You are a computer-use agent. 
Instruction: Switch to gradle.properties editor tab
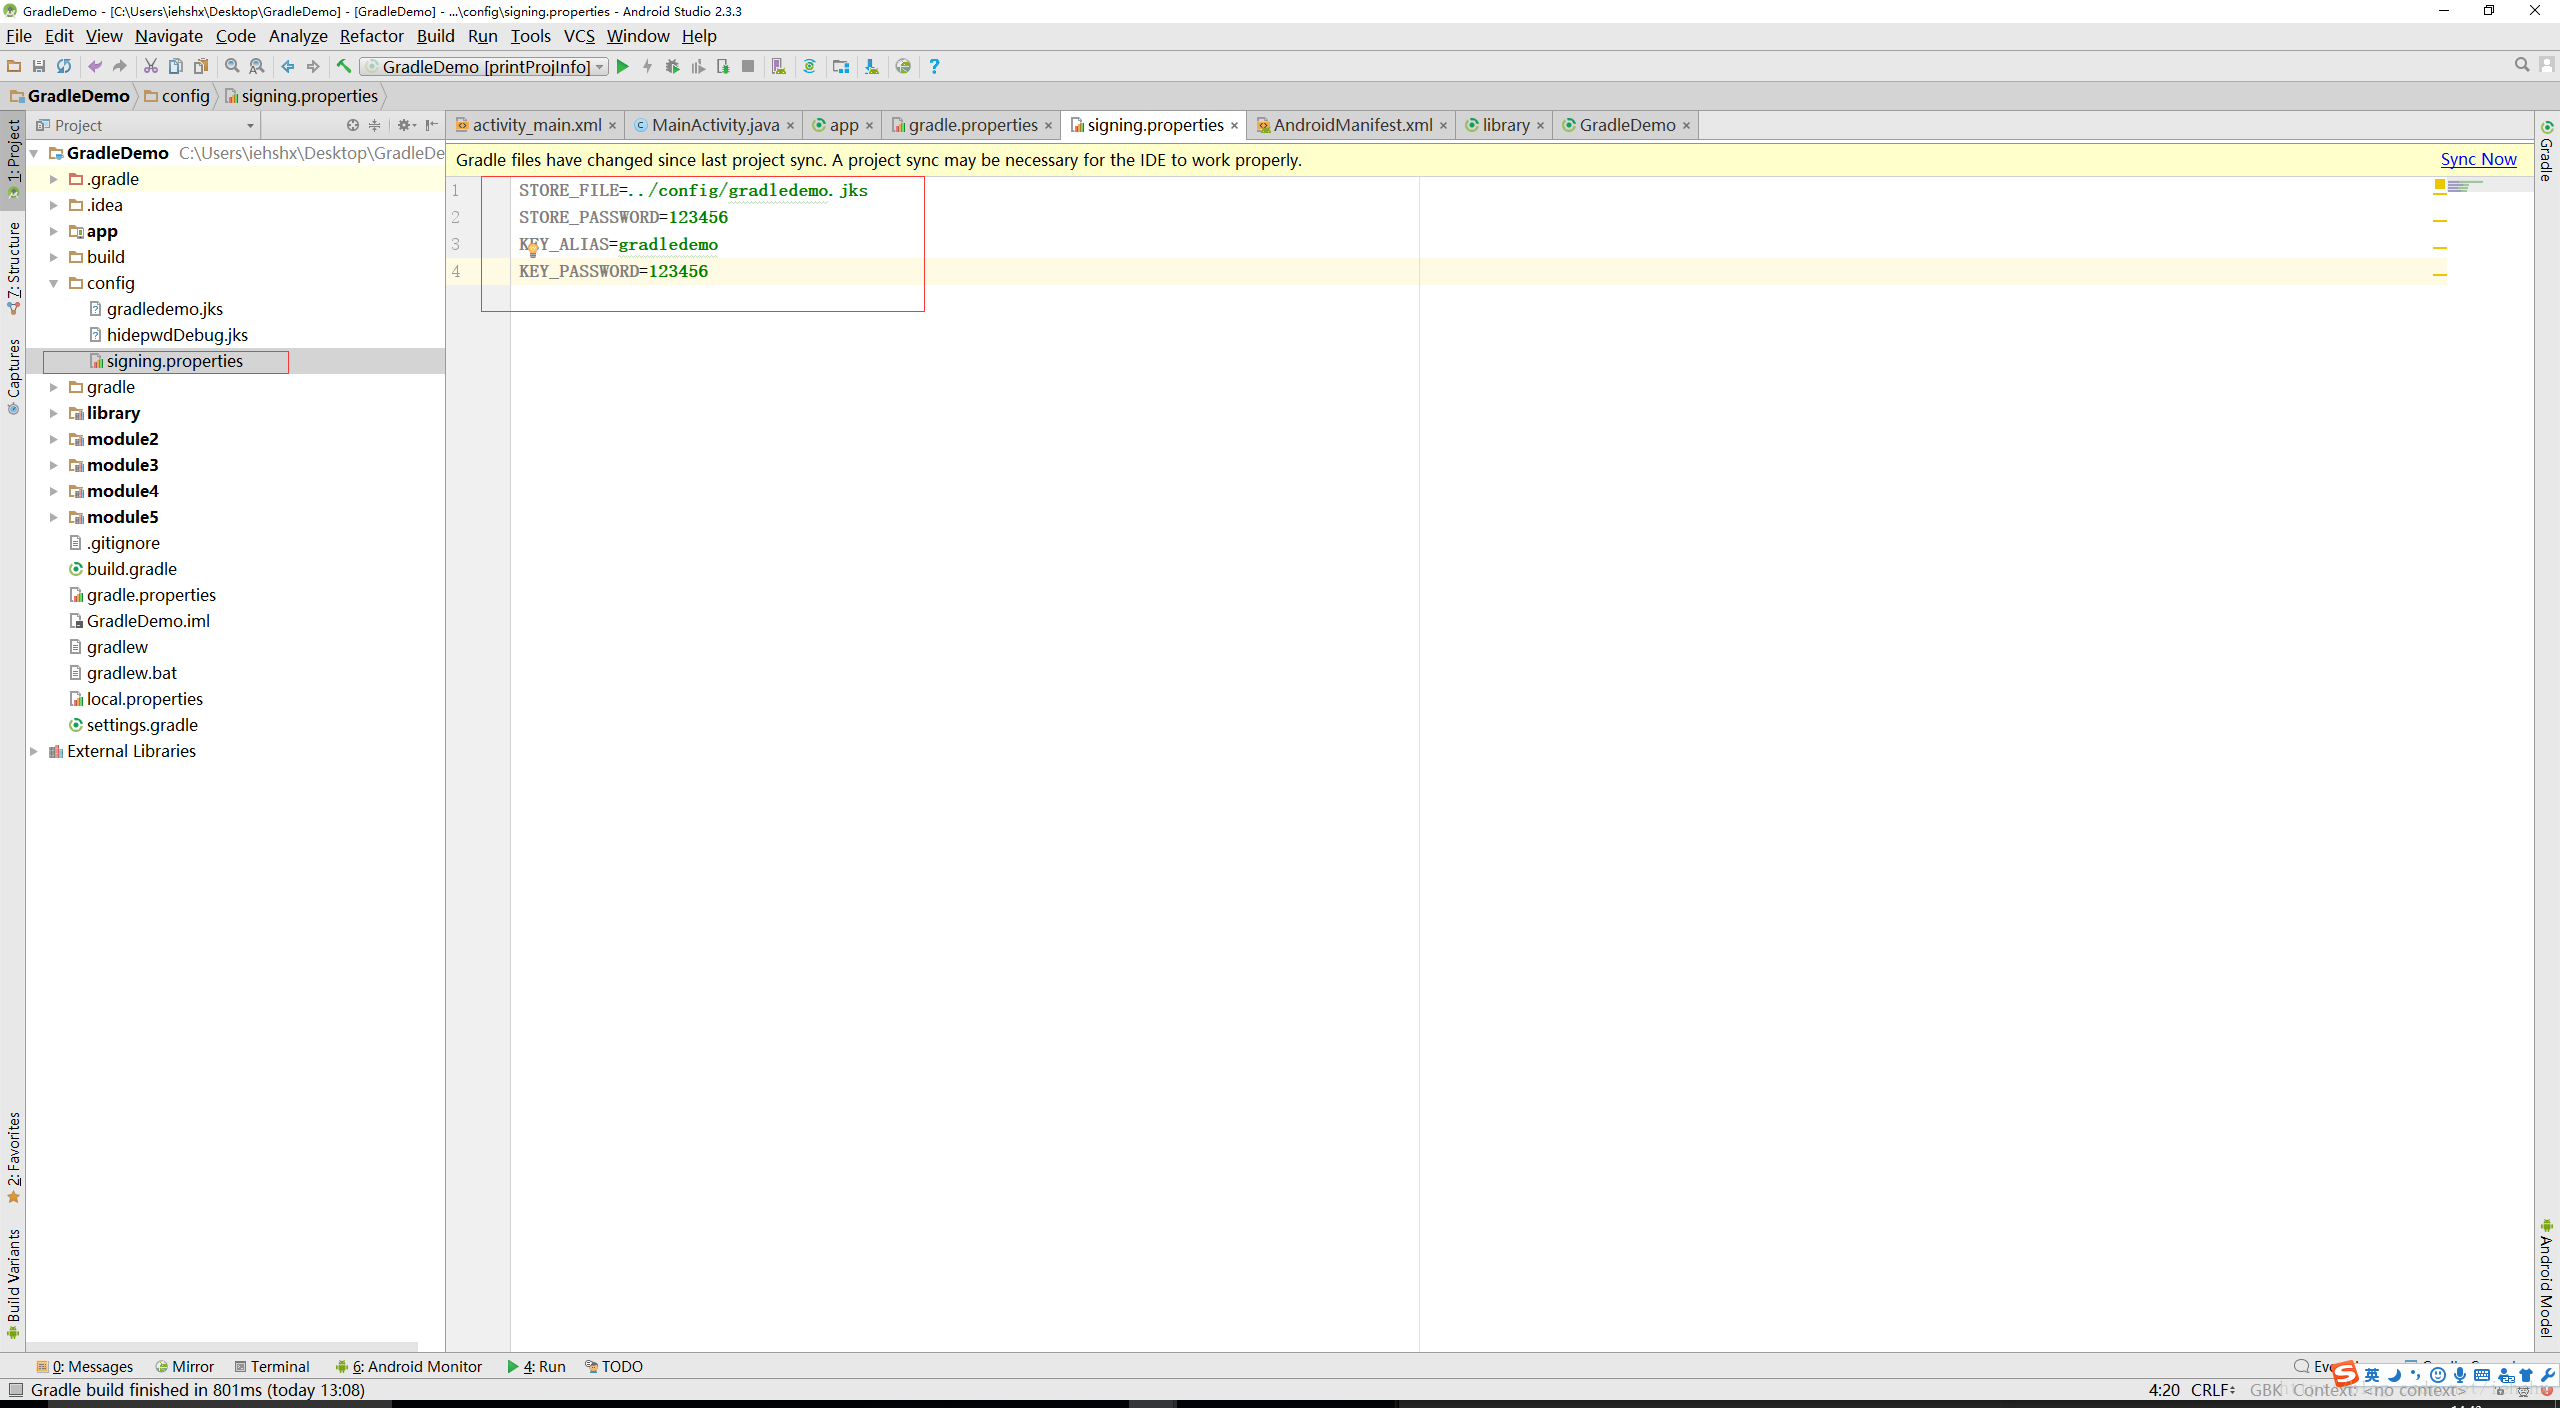tap(972, 125)
